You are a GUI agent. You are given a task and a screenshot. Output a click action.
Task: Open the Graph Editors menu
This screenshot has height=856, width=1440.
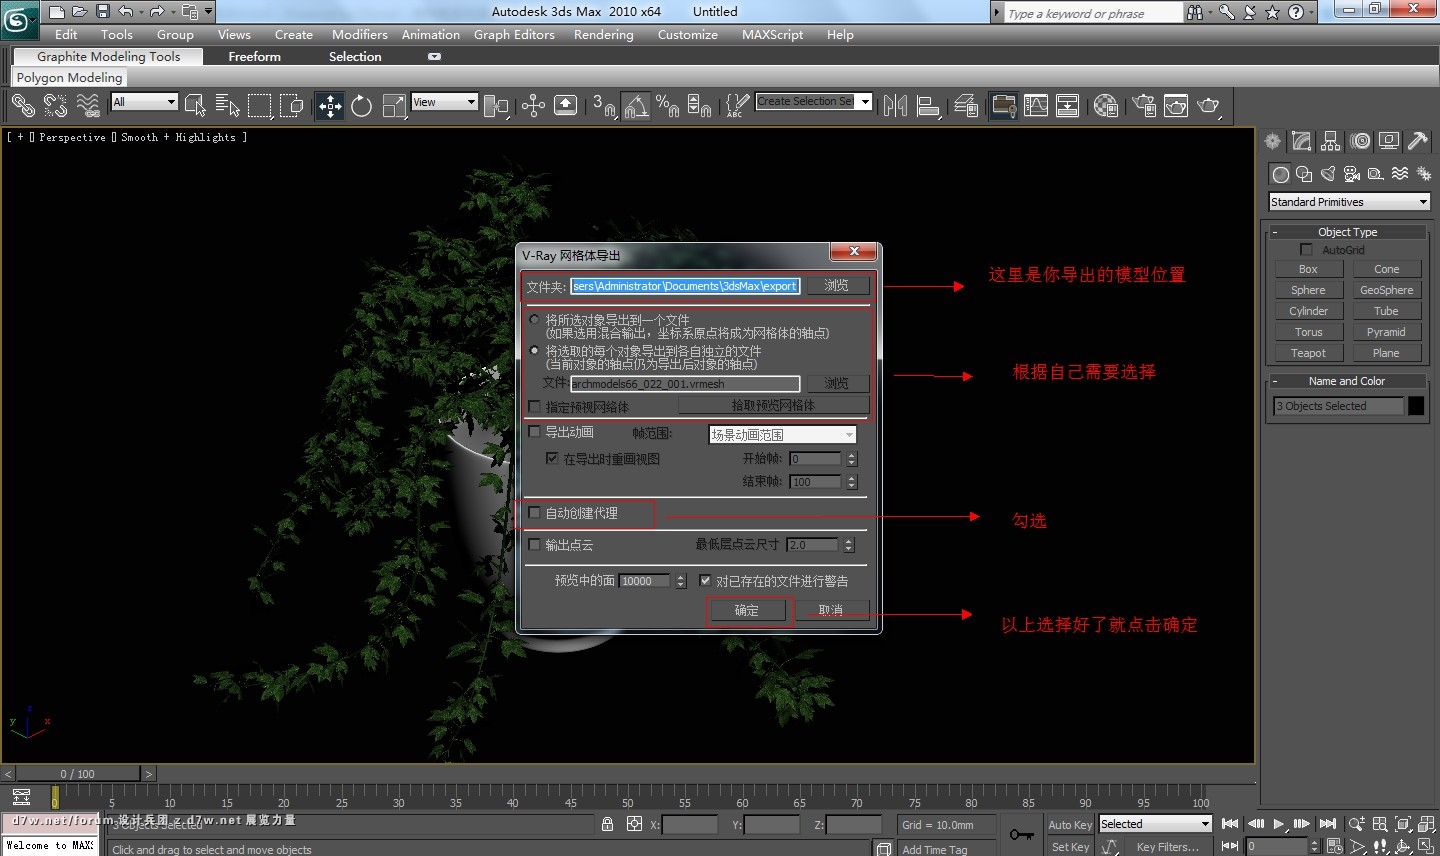click(514, 34)
